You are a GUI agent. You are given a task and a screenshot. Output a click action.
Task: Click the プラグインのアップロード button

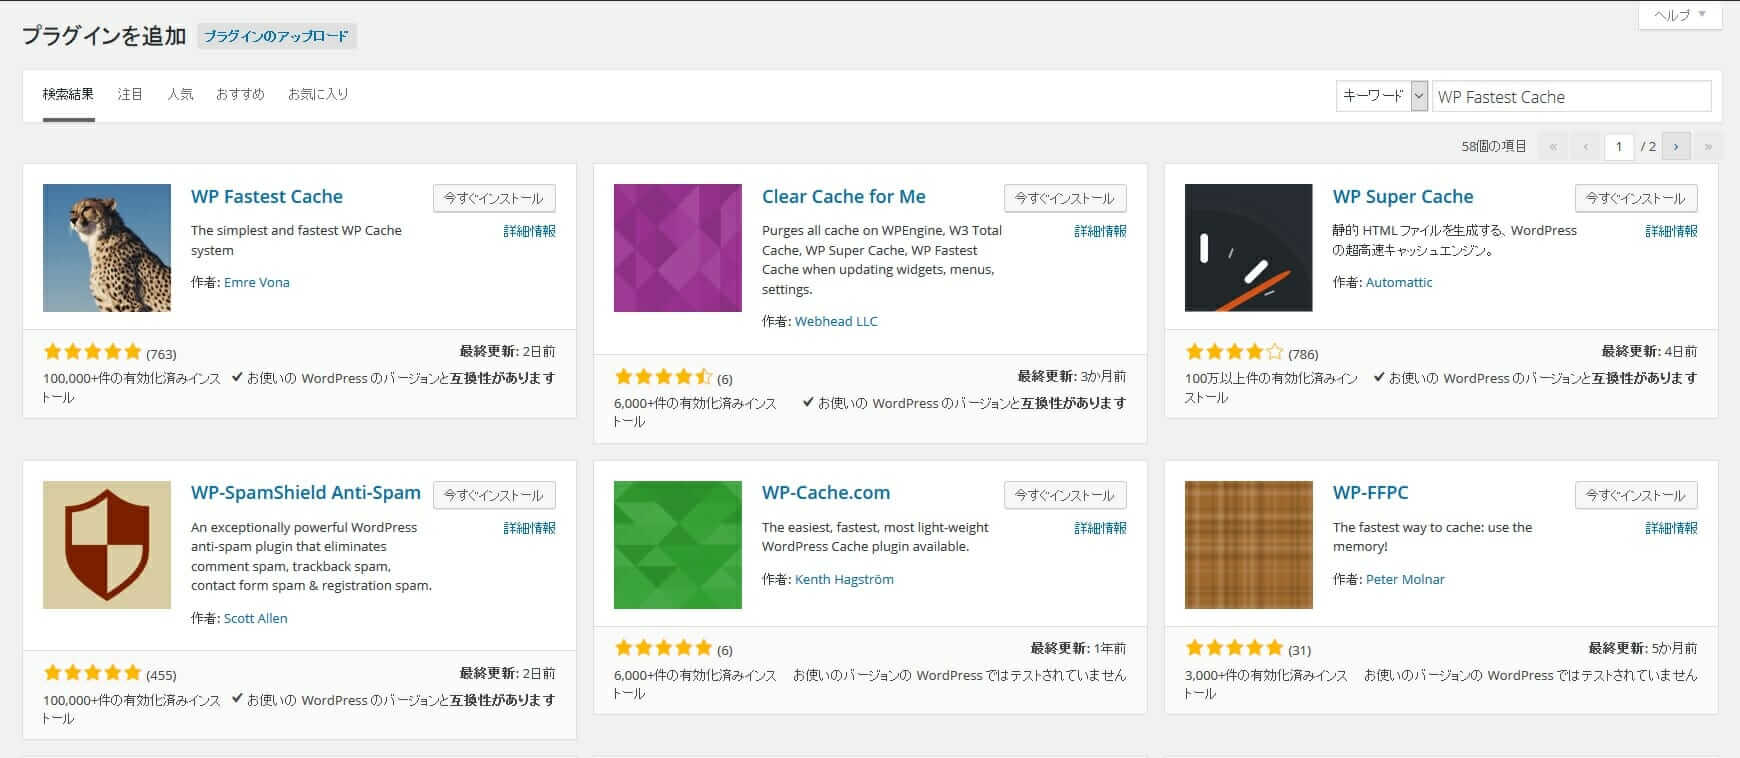pos(277,36)
